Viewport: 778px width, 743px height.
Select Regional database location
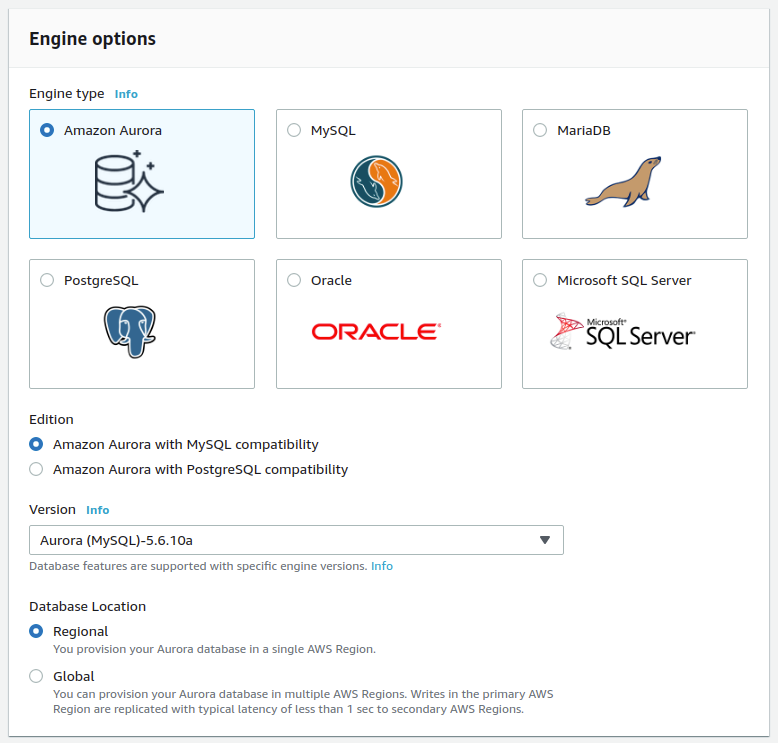pos(36,631)
